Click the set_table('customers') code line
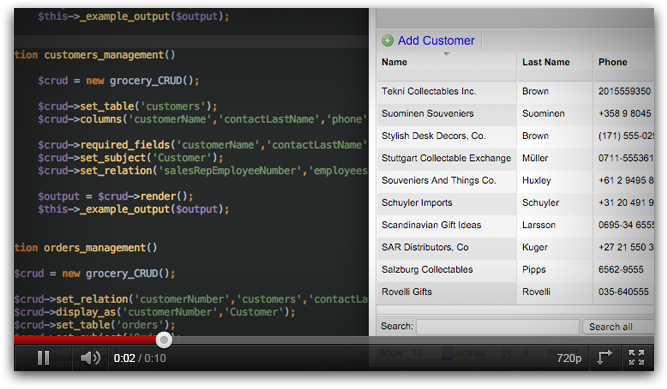667x389 pixels. (128, 106)
